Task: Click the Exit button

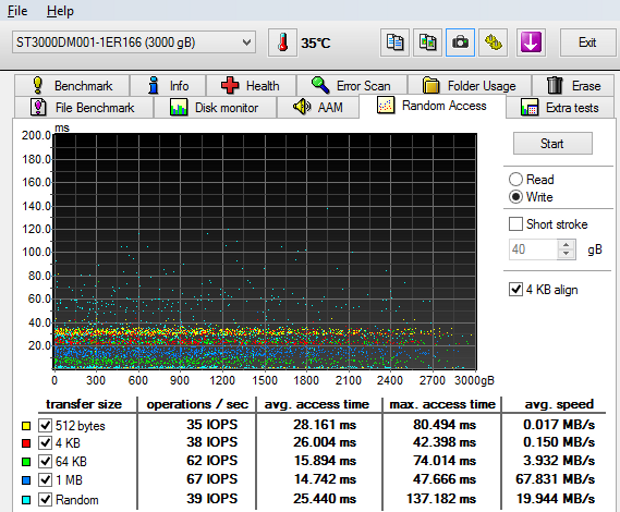Action: 587,42
